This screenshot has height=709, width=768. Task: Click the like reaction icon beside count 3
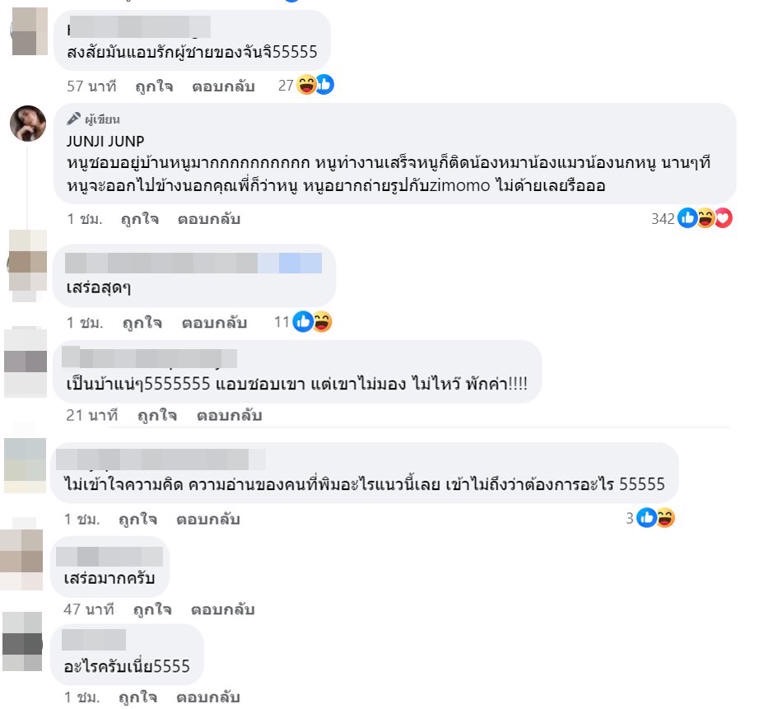[647, 518]
